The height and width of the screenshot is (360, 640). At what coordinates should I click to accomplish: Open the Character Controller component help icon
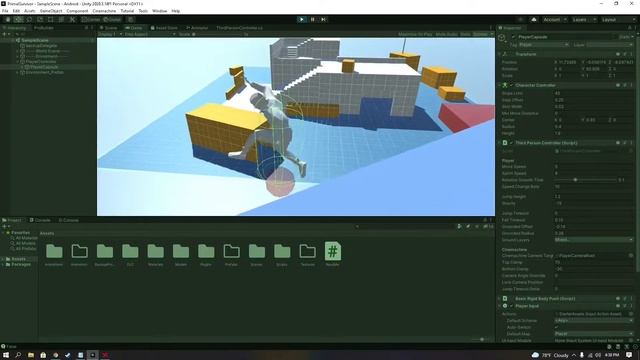coord(618,85)
